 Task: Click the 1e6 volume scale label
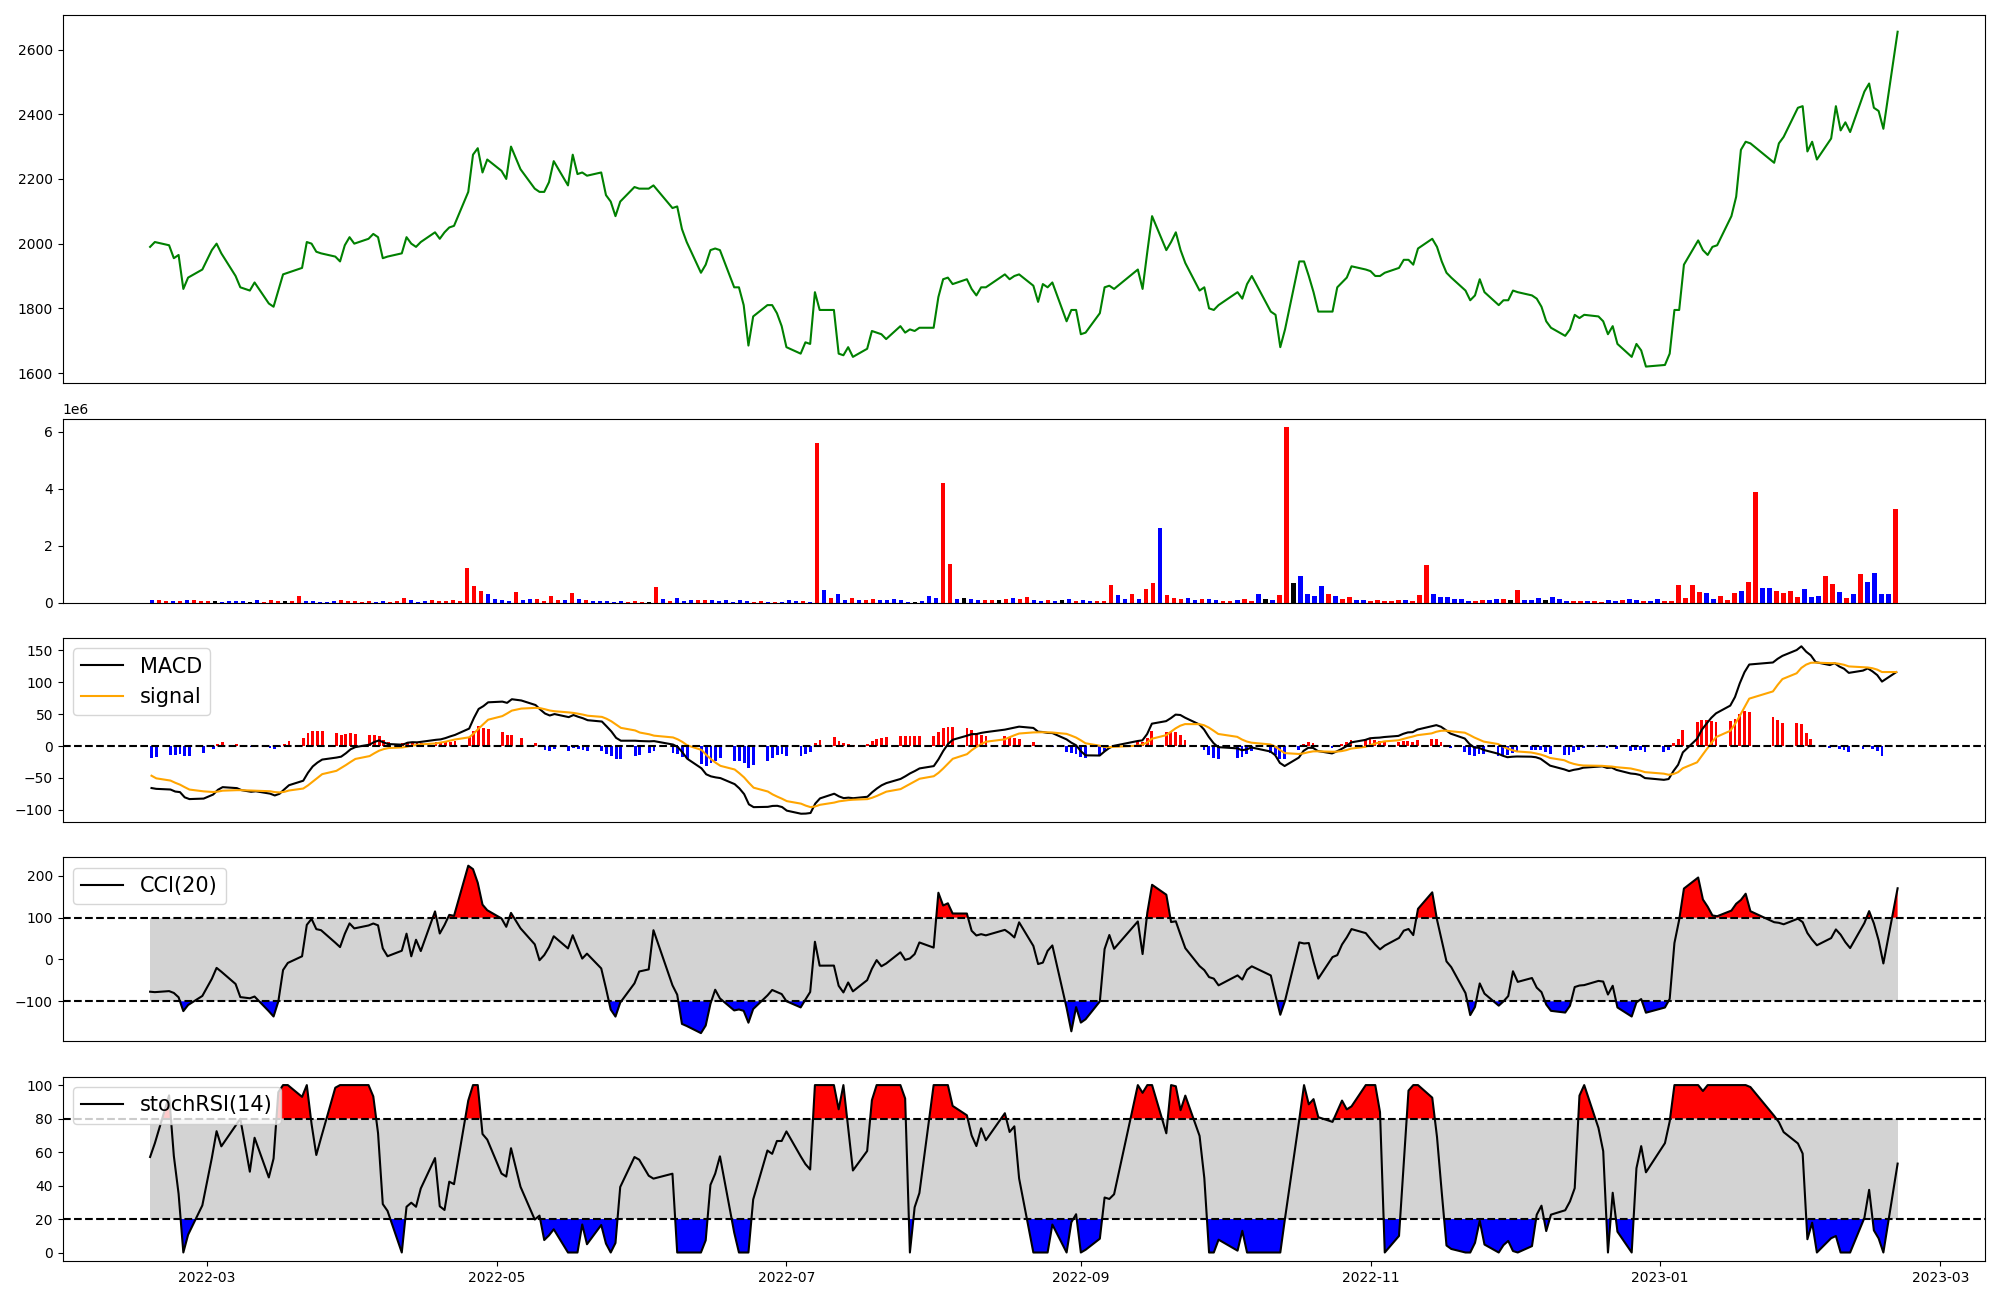tap(76, 410)
